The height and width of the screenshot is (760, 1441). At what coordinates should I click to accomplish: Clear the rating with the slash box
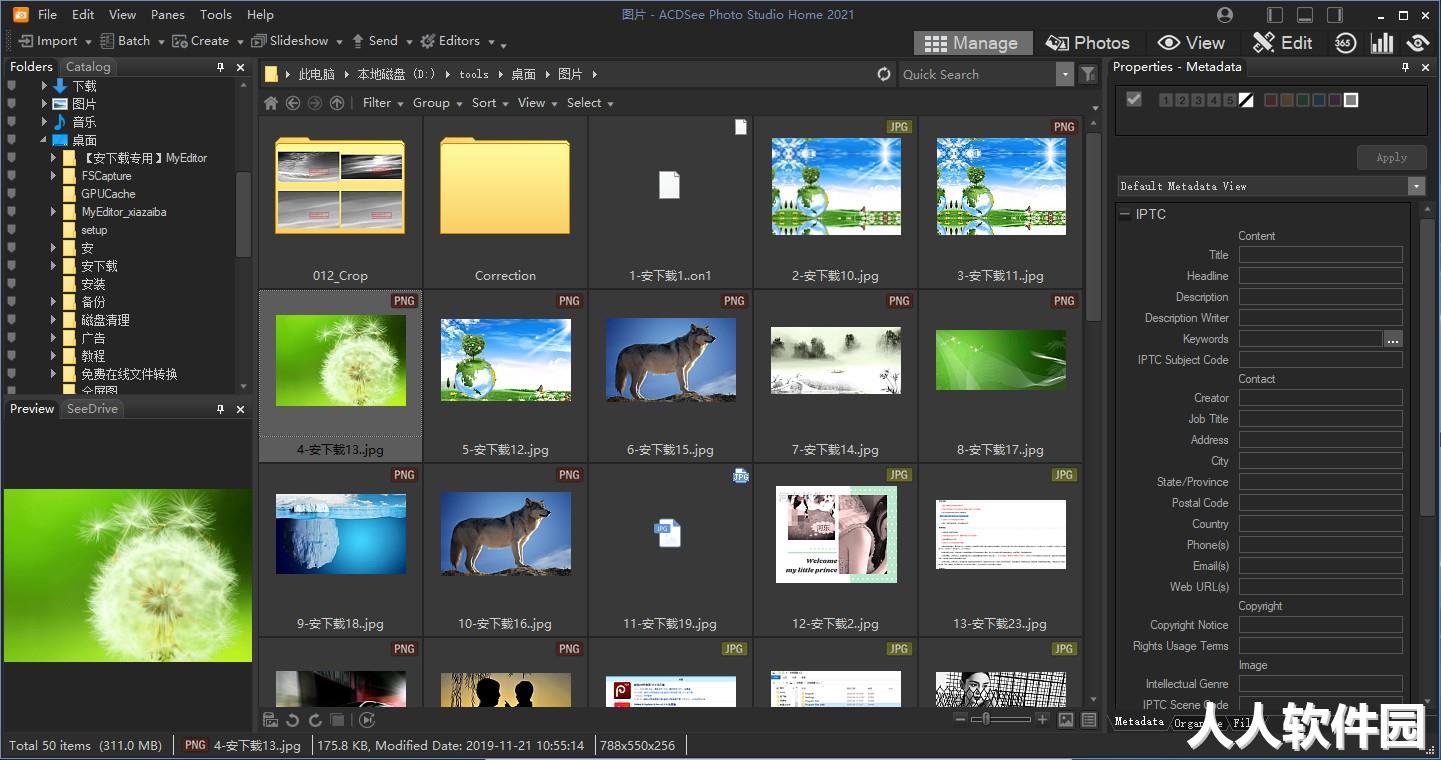(1246, 100)
